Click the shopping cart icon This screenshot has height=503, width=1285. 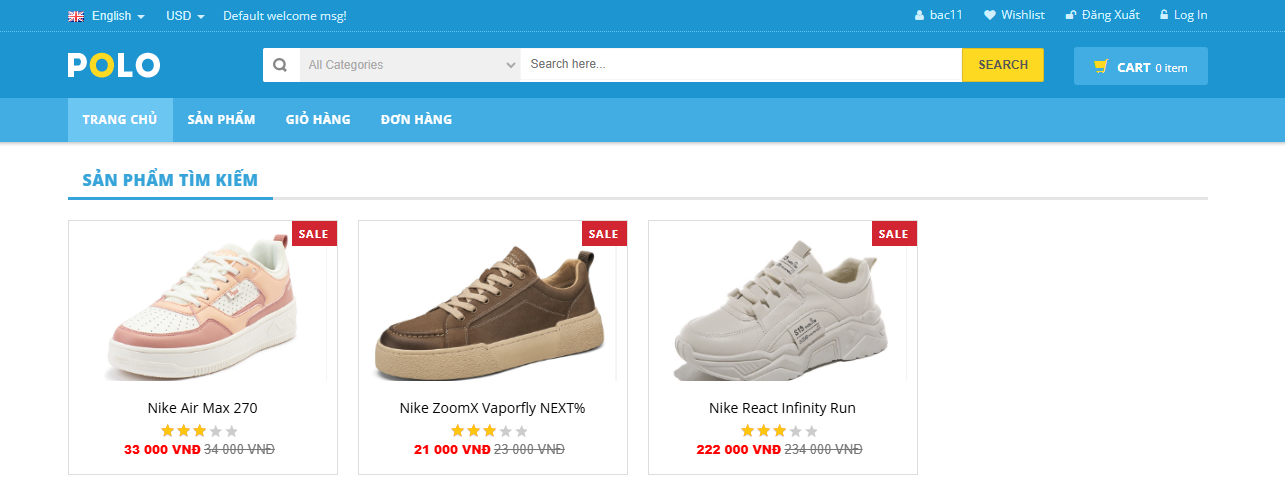[x=1101, y=66]
